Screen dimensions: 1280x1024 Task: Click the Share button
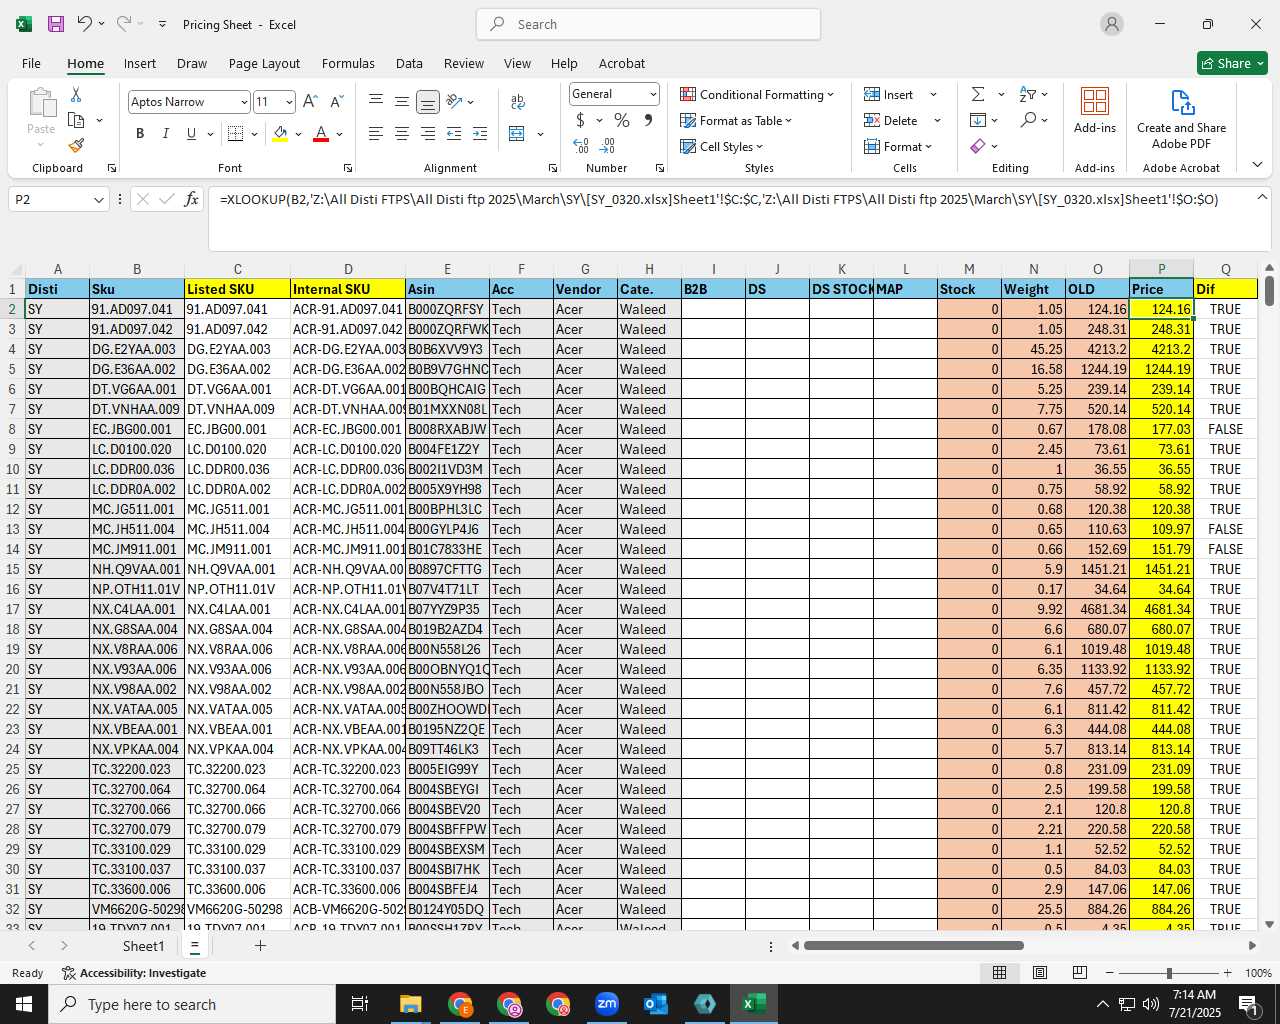1232,63
